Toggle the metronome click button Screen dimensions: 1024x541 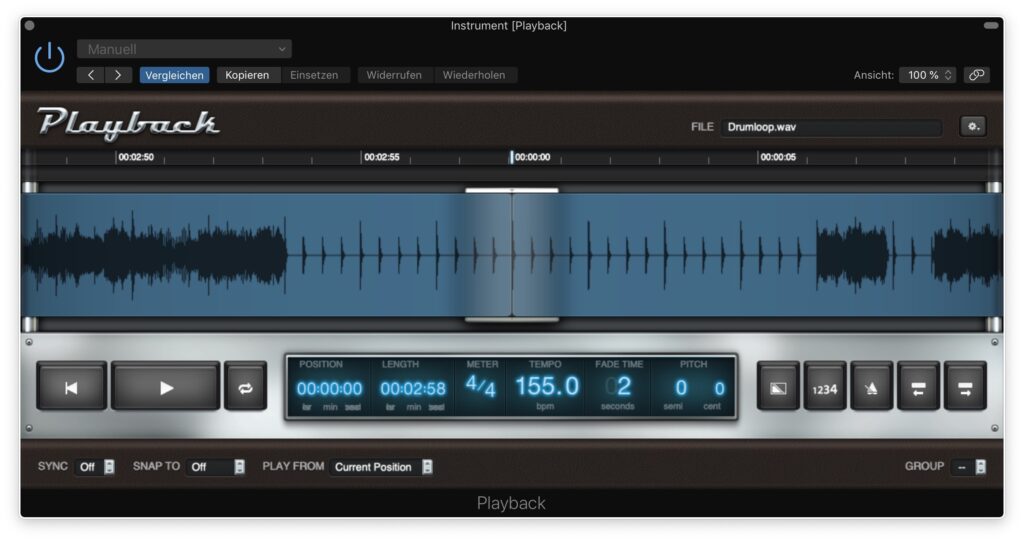(871, 387)
